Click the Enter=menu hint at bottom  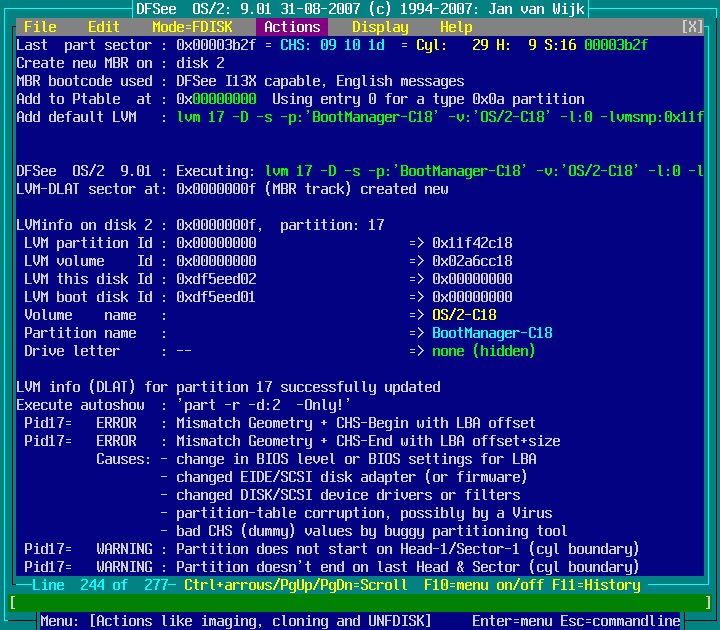pyautogui.click(x=512, y=621)
